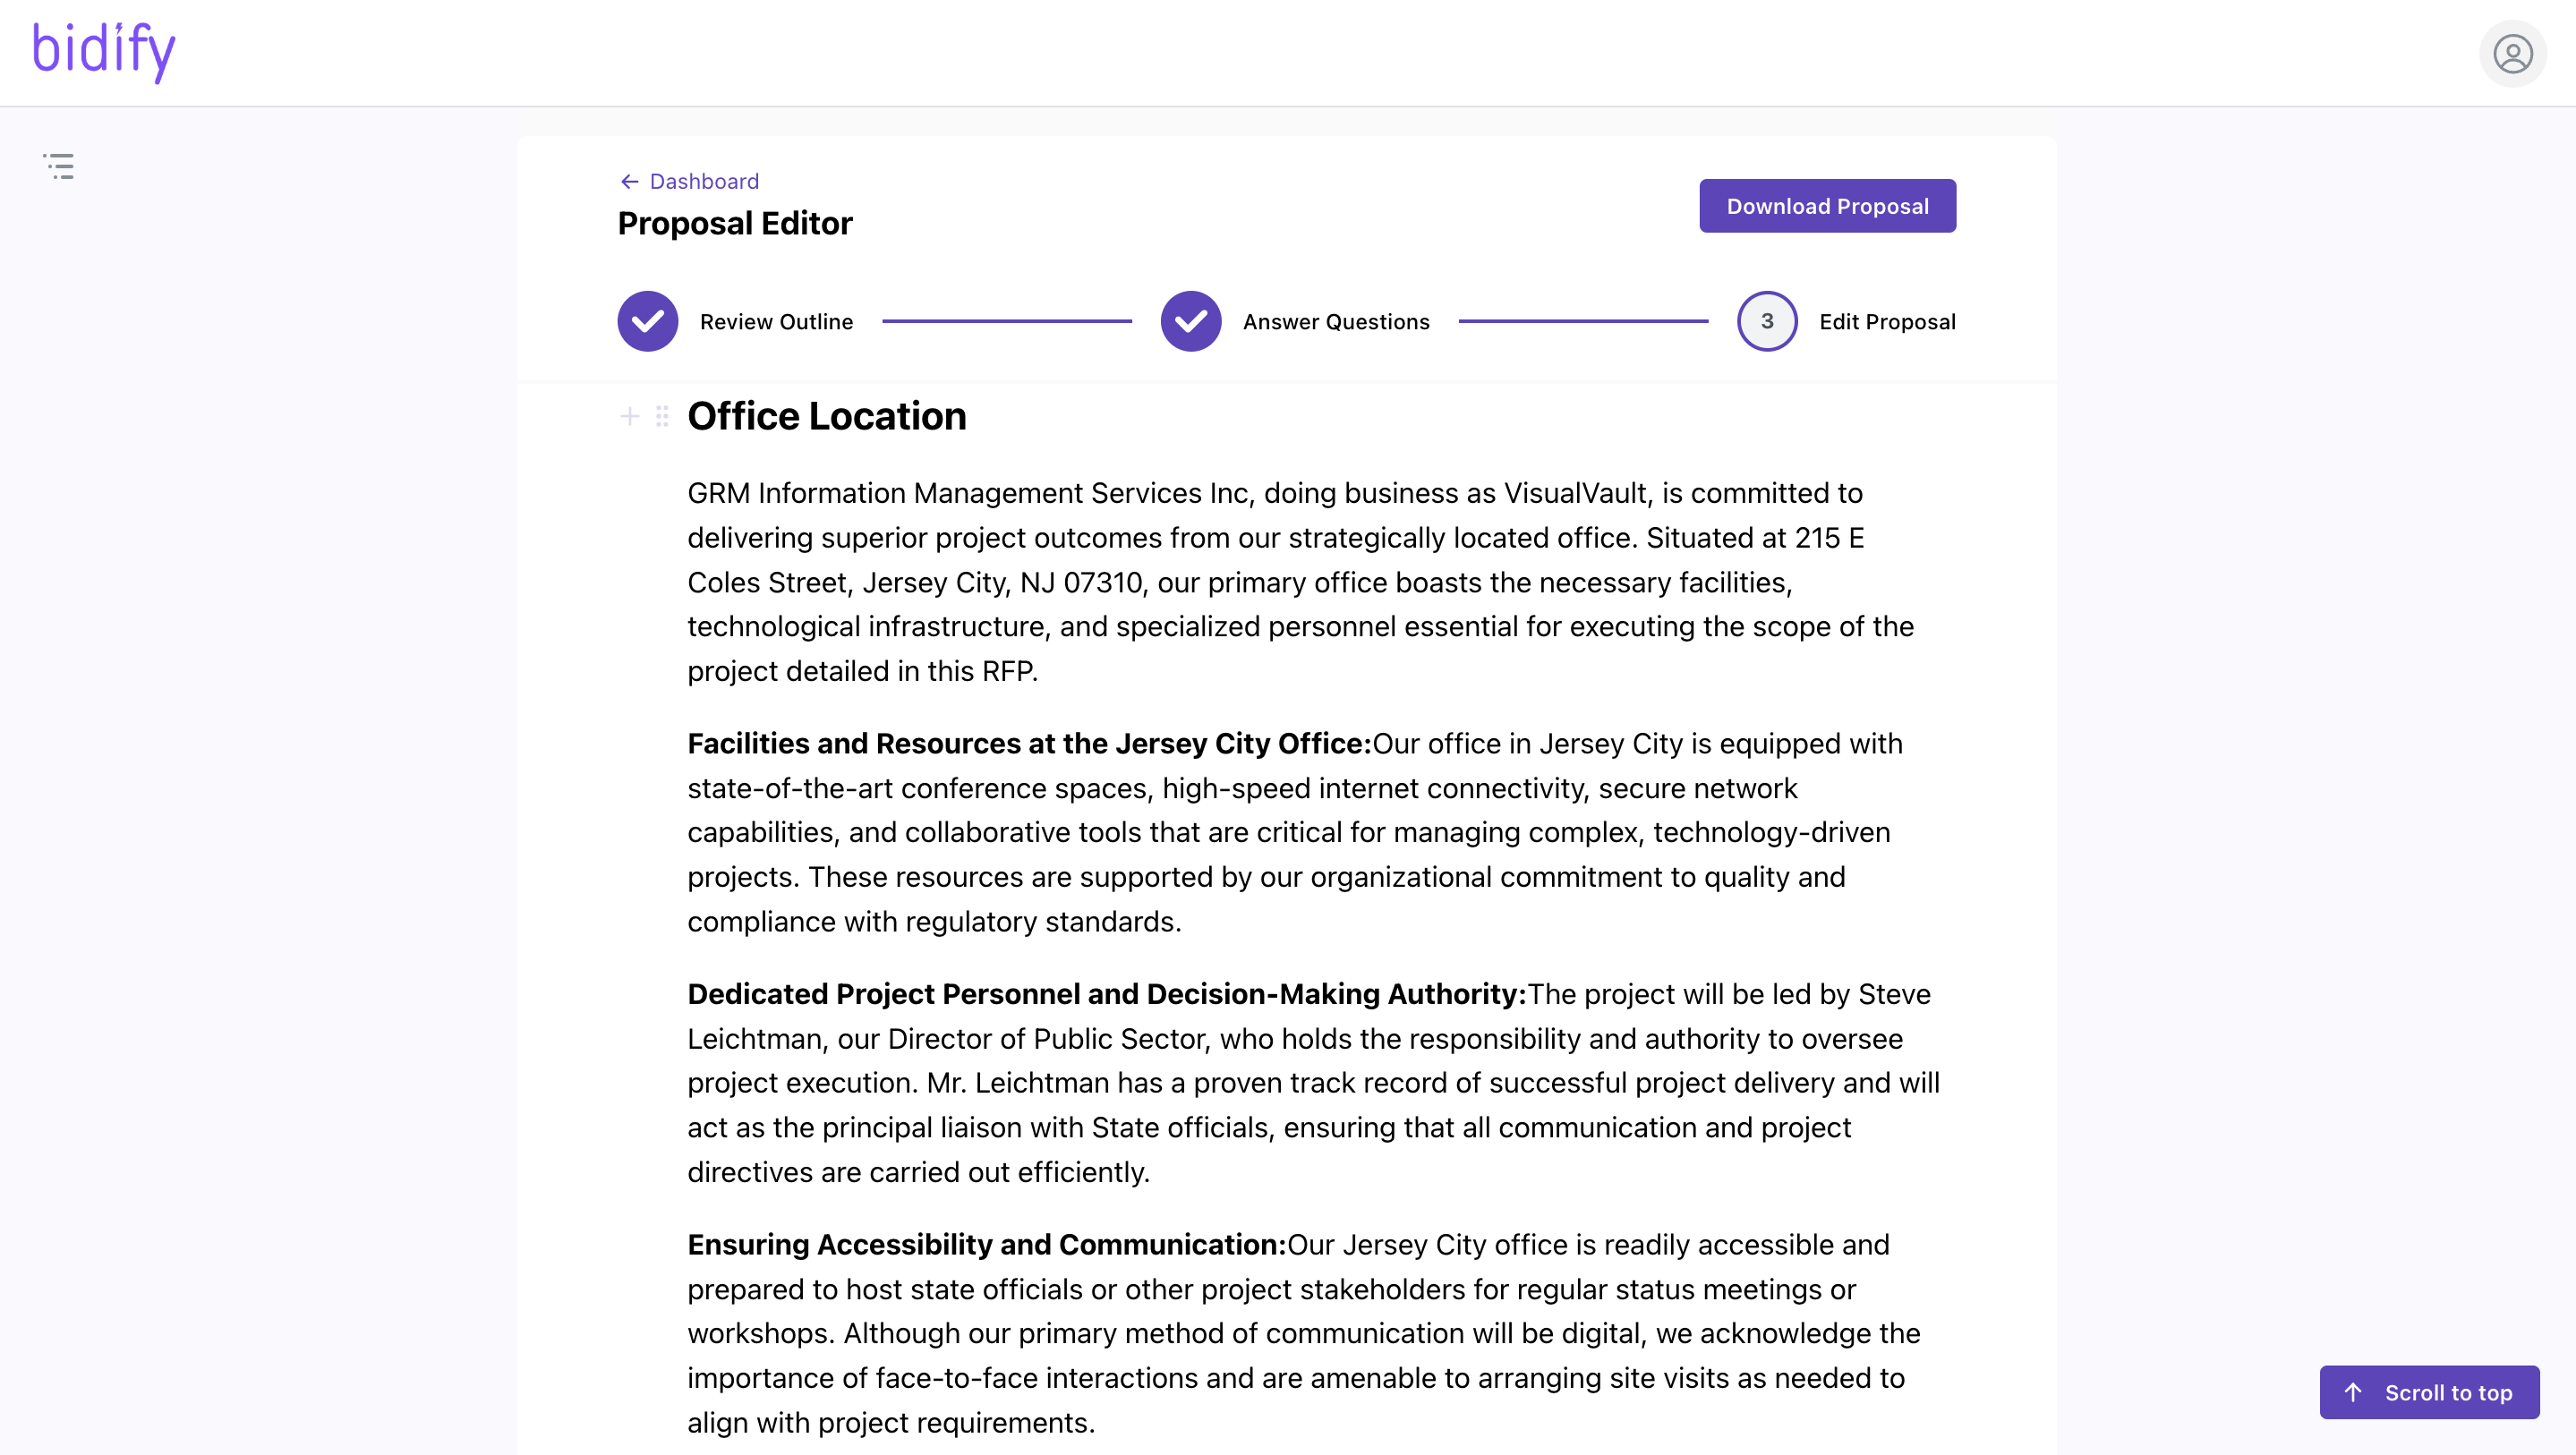Screen dimensions: 2576x1455
Task: Click the Facilities and Resources bold heading
Action: (1028, 744)
